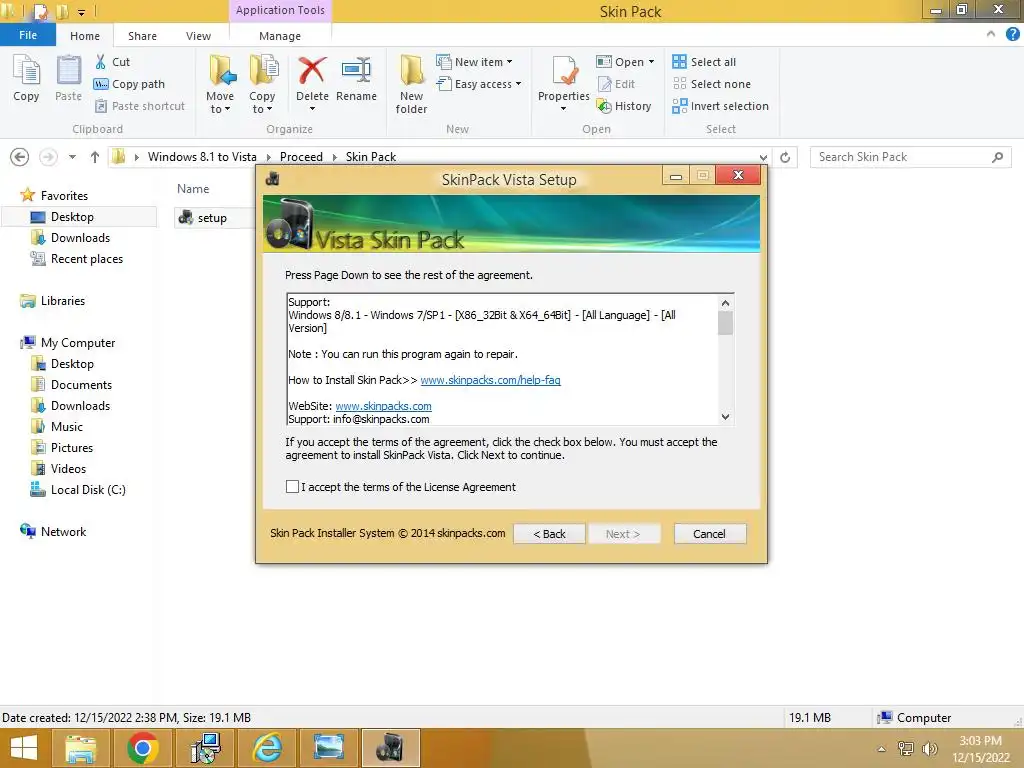Open Properties dropdown arrow
This screenshot has height=768, width=1024.
tap(564, 109)
